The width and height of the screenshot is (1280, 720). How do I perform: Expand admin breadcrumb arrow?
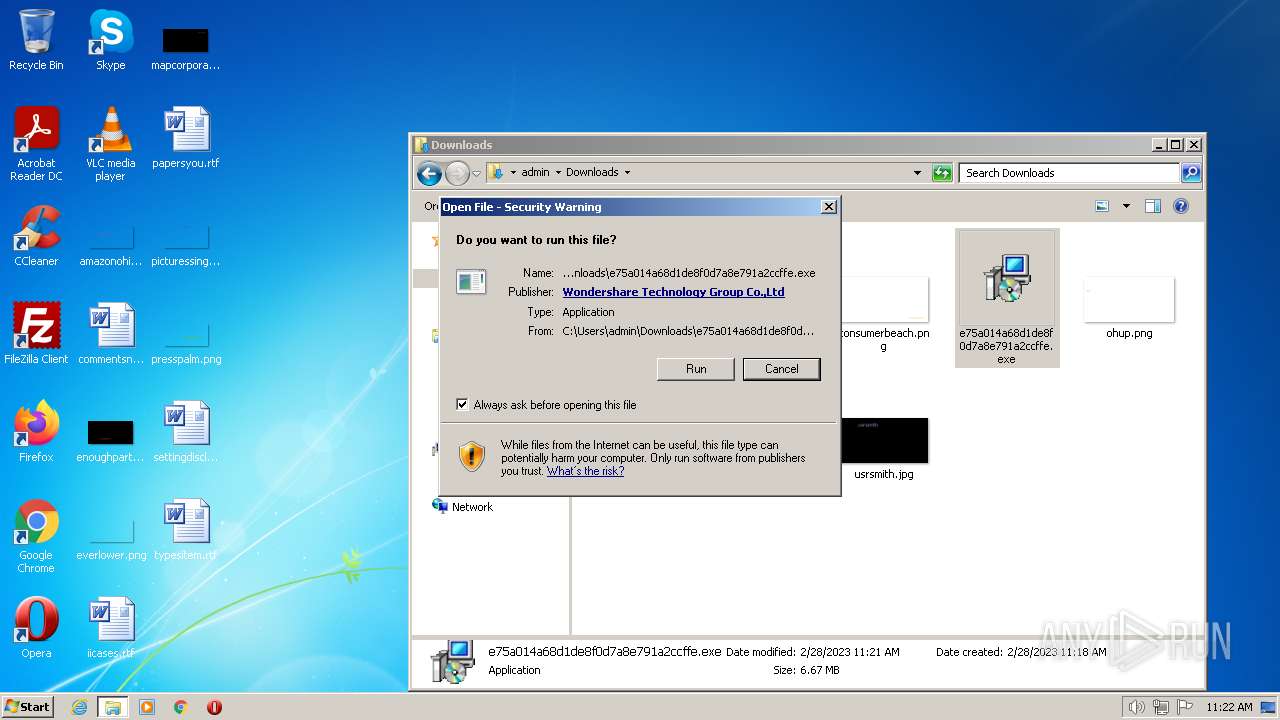click(x=558, y=172)
